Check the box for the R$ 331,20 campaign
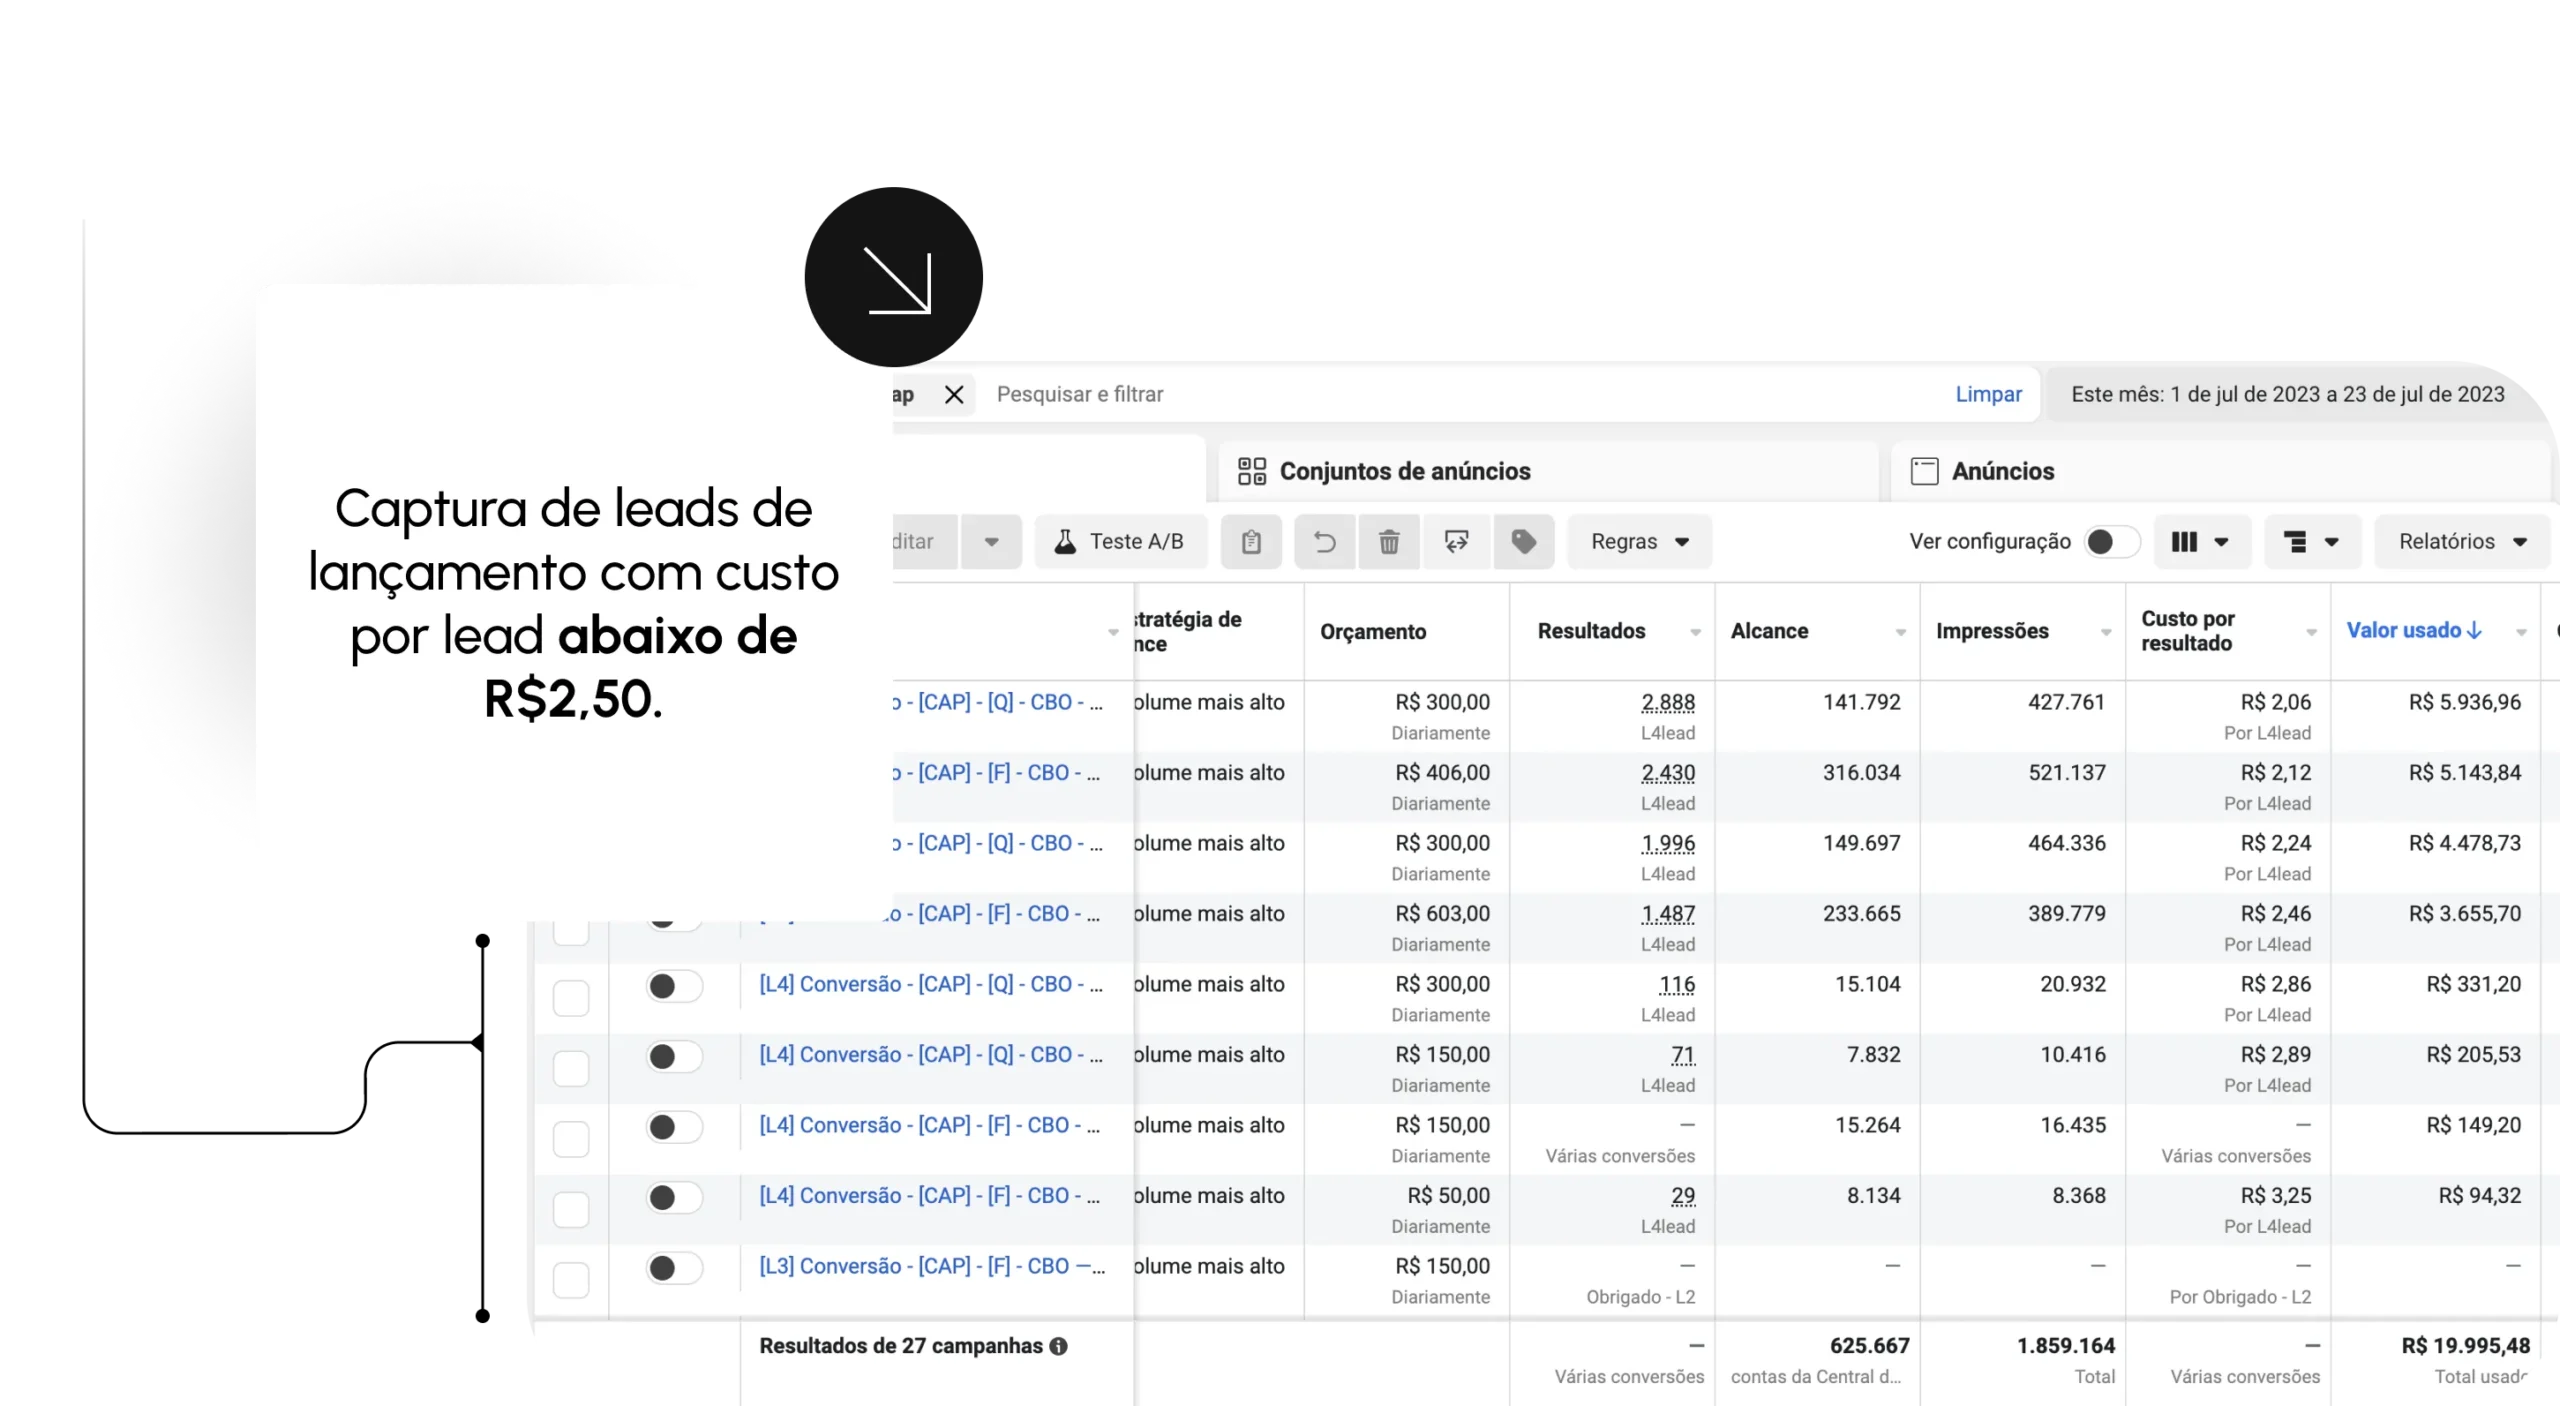 tap(571, 998)
